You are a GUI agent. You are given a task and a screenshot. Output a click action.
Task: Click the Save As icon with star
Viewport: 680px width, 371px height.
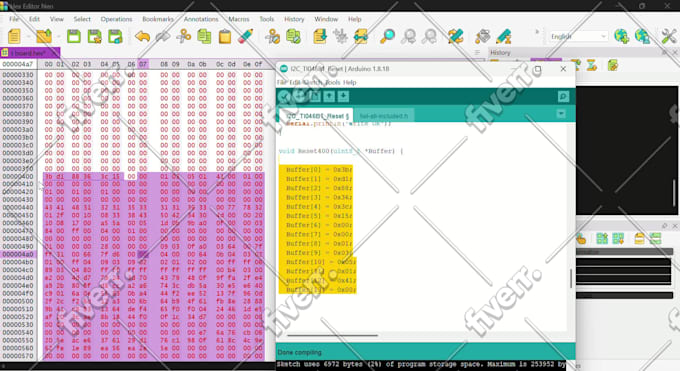pos(95,36)
